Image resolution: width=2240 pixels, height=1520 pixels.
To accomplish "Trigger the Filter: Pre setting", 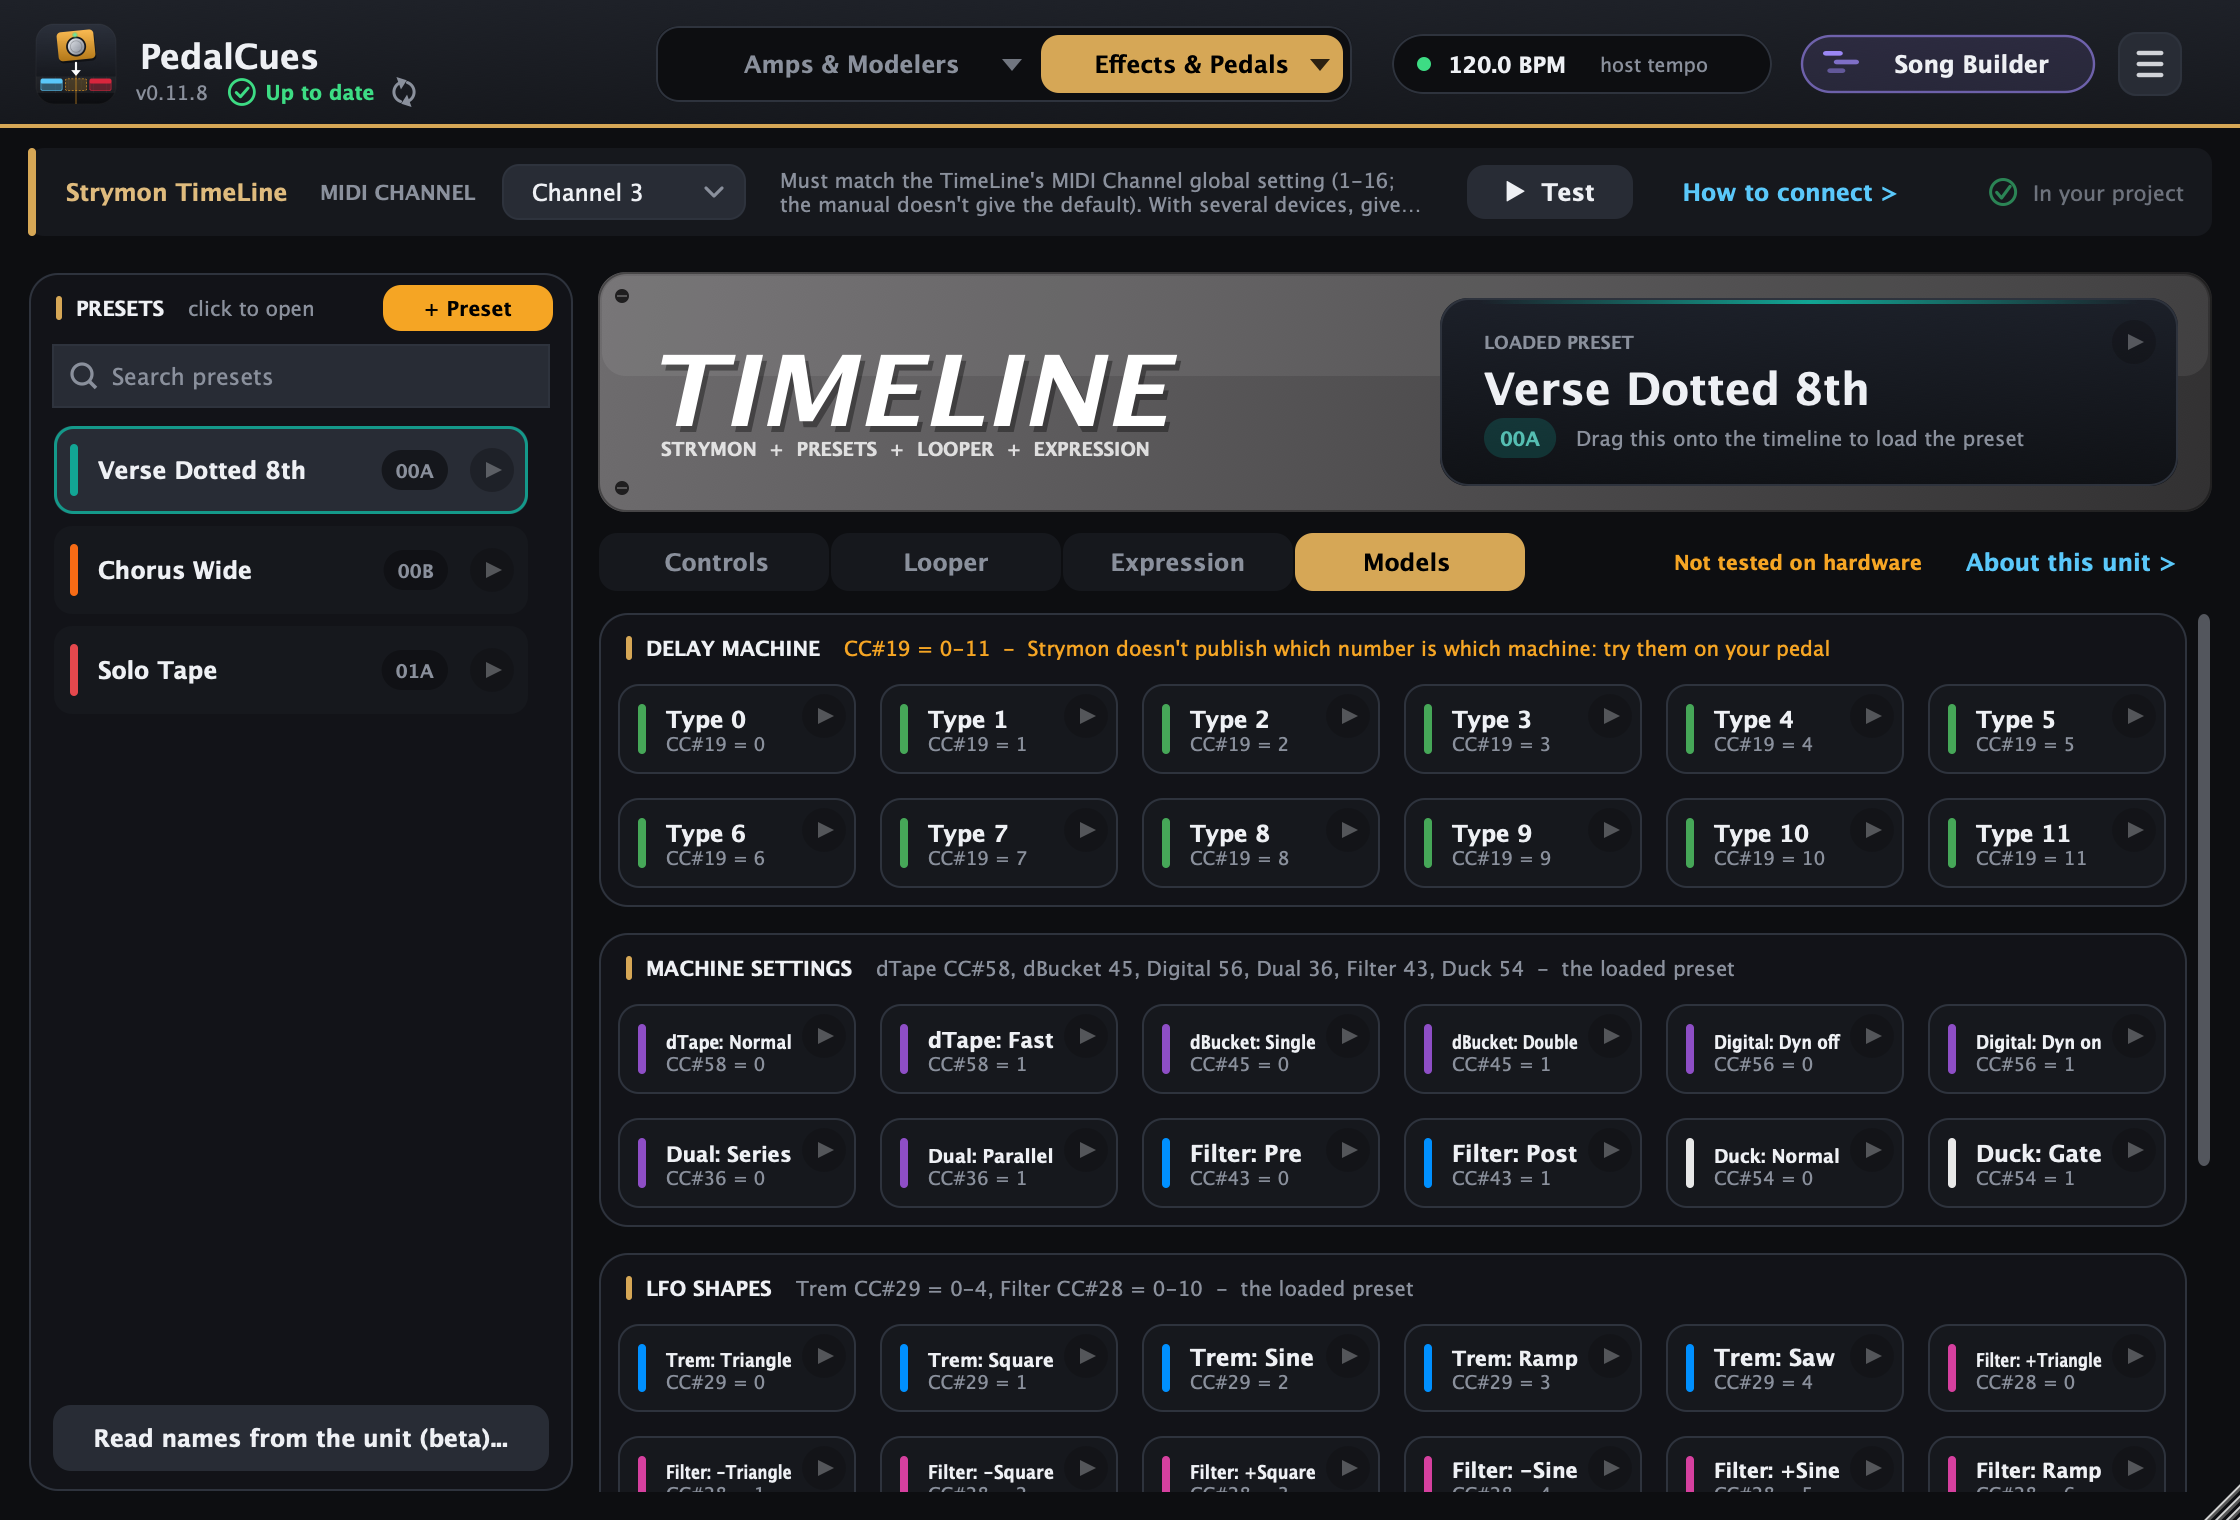I will 1261,1163.
